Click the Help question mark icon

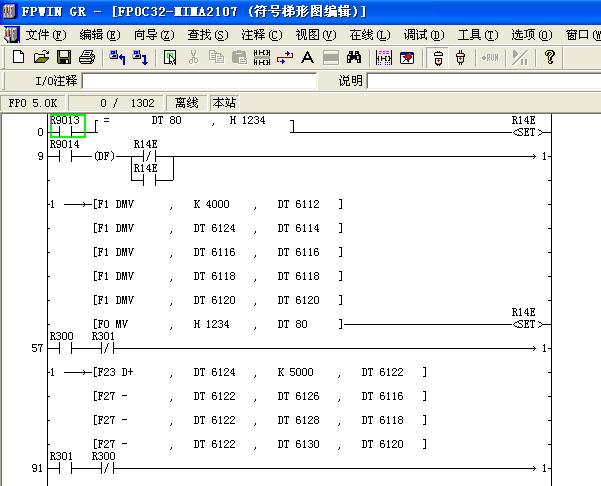(x=550, y=58)
